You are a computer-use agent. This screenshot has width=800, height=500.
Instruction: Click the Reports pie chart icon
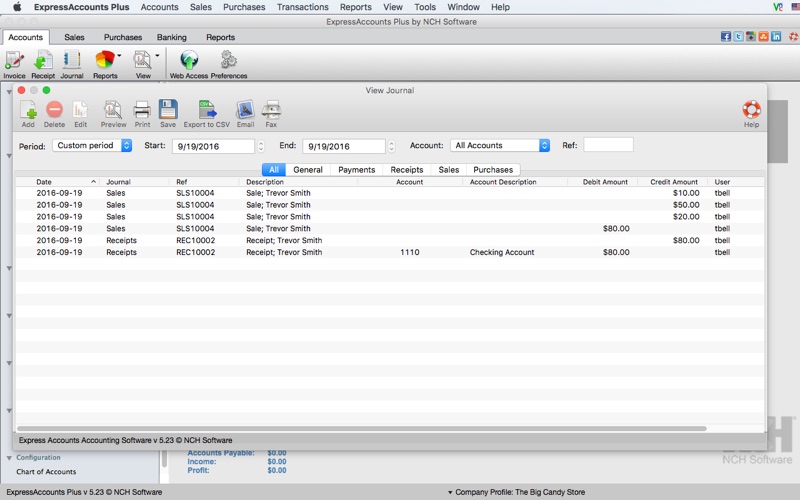pyautogui.click(x=105, y=60)
